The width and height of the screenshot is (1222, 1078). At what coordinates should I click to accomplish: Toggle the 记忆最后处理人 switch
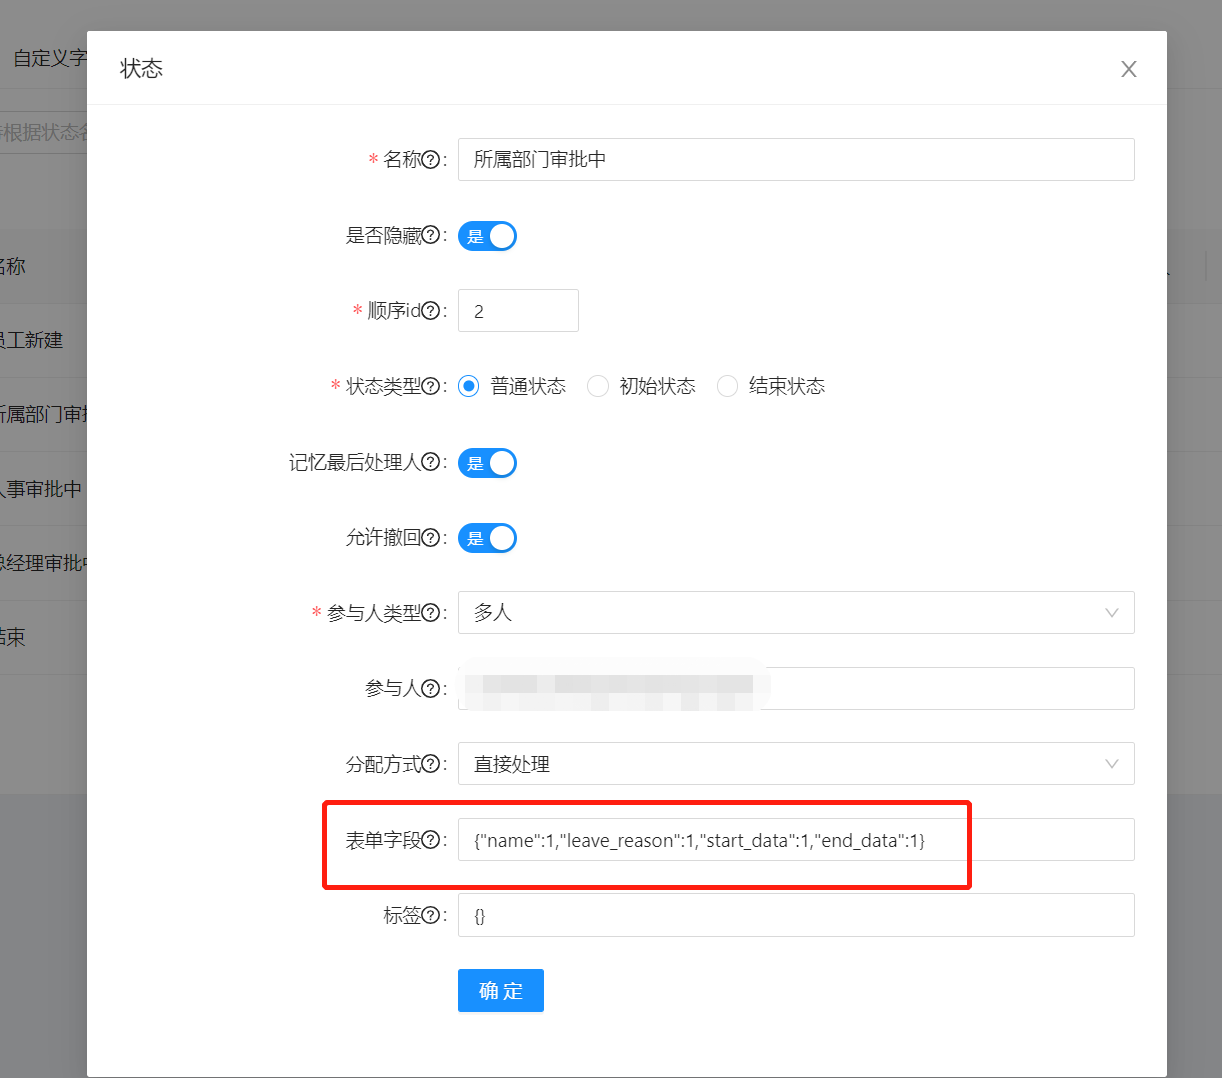(487, 463)
